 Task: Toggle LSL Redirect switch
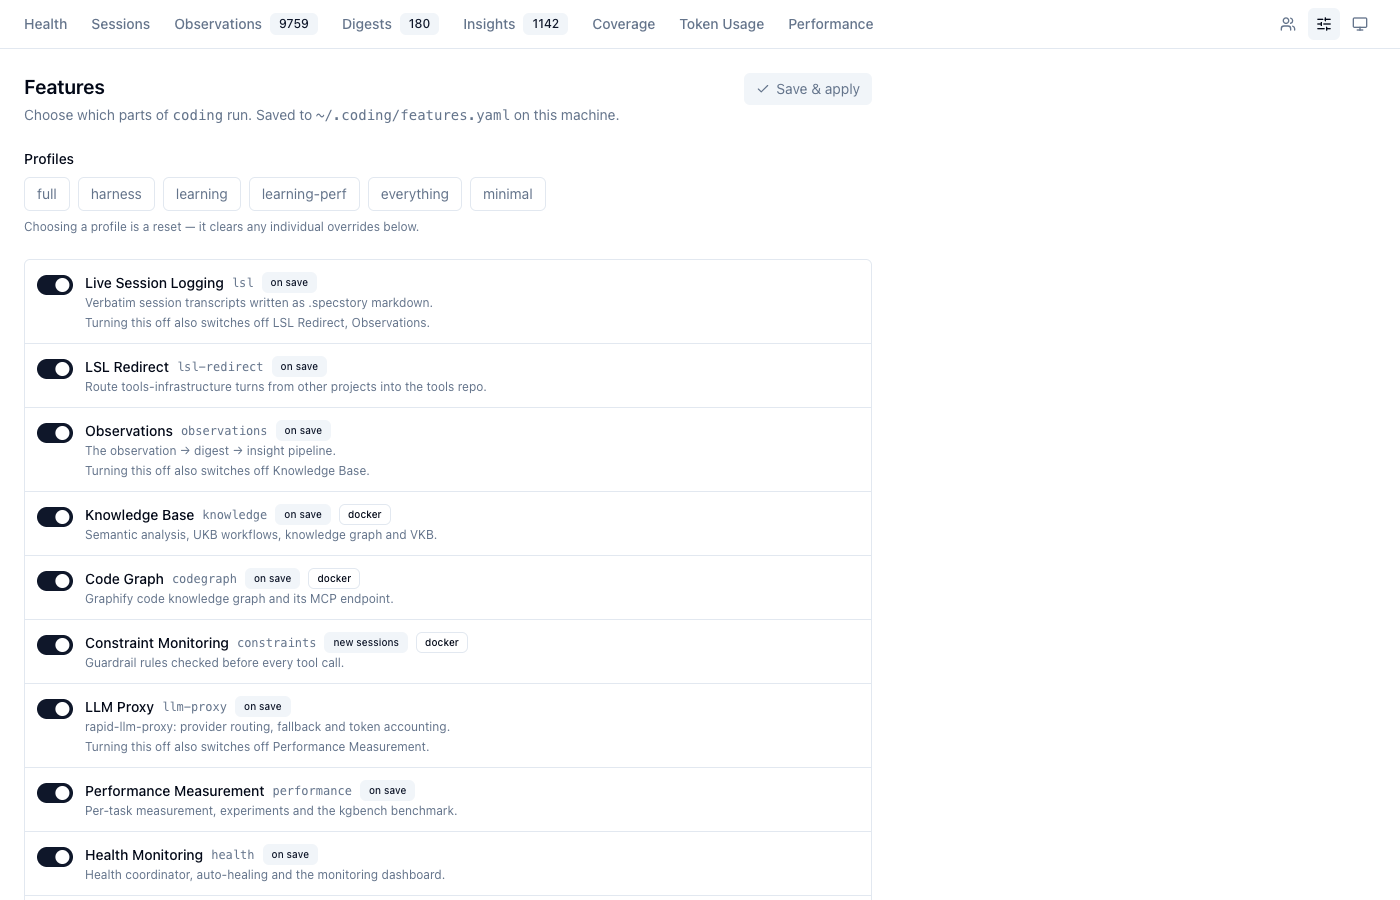[x=55, y=369]
